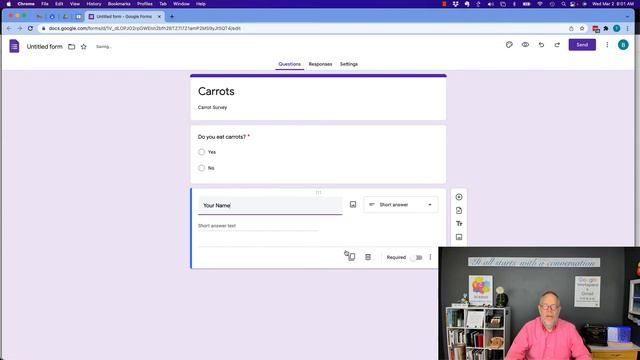The image size is (640, 360).
Task: Open the Google account avatar
Action: coord(623,45)
